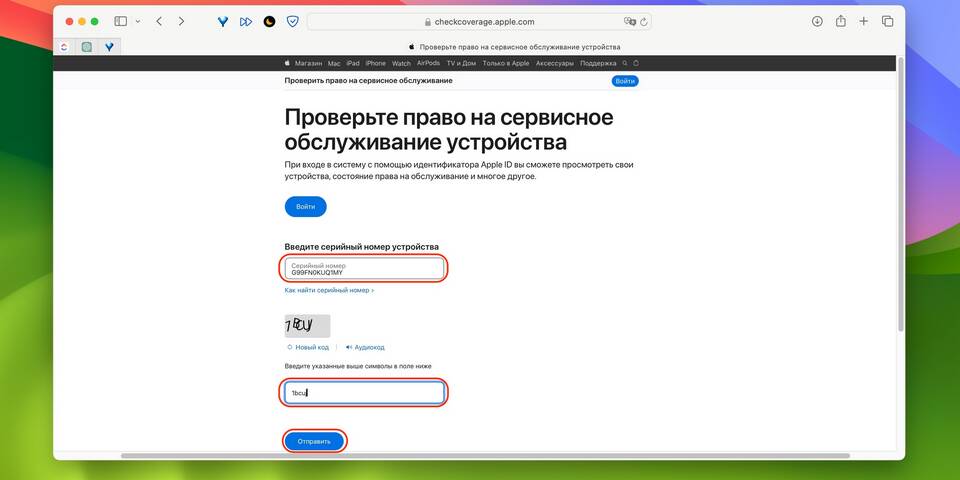Open Watch in the Apple navigation bar

401,63
